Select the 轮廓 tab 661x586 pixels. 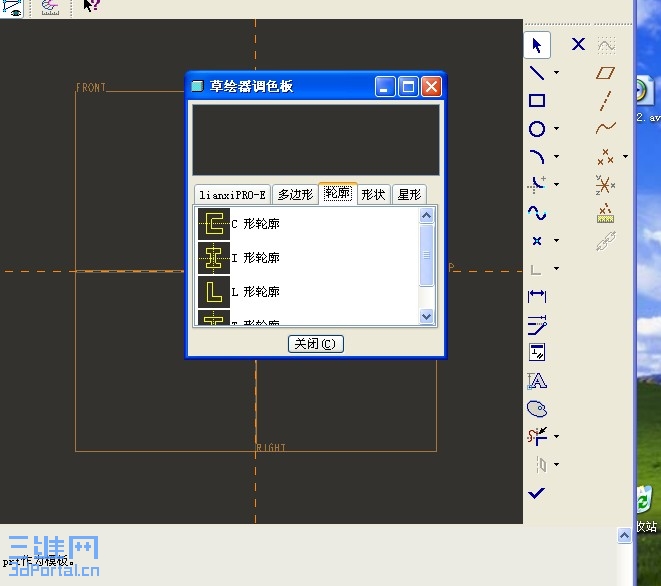click(x=338, y=194)
